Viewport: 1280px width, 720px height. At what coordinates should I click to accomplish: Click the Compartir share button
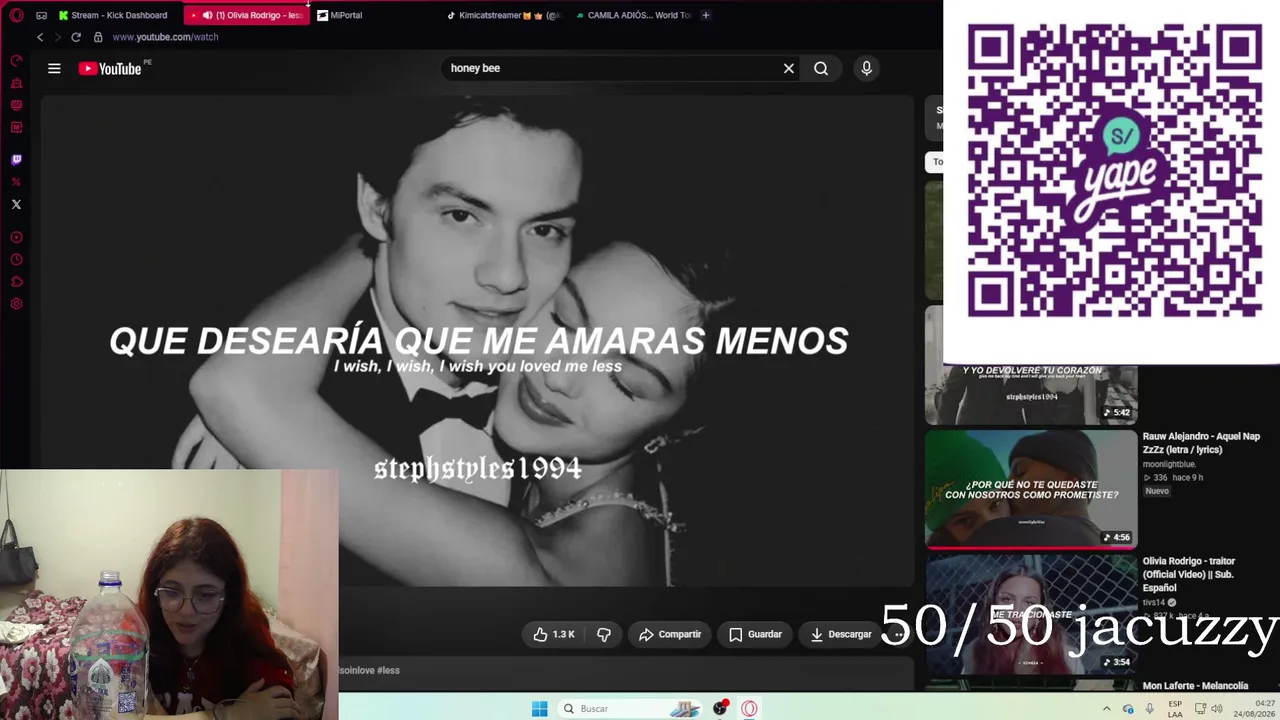point(670,634)
